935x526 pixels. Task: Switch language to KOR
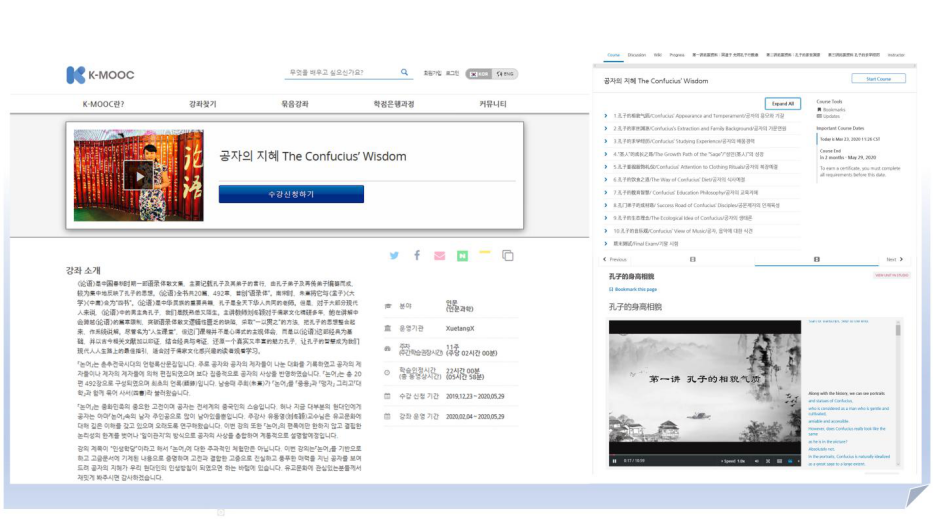click(479, 74)
